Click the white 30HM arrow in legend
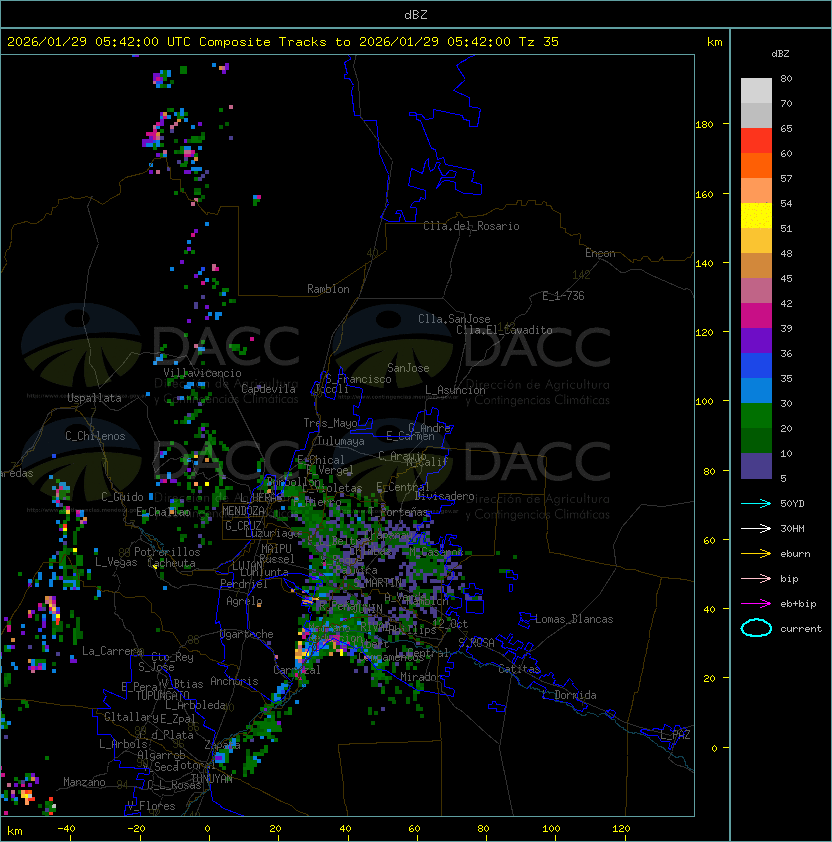This screenshot has height=842, width=832. [x=756, y=529]
